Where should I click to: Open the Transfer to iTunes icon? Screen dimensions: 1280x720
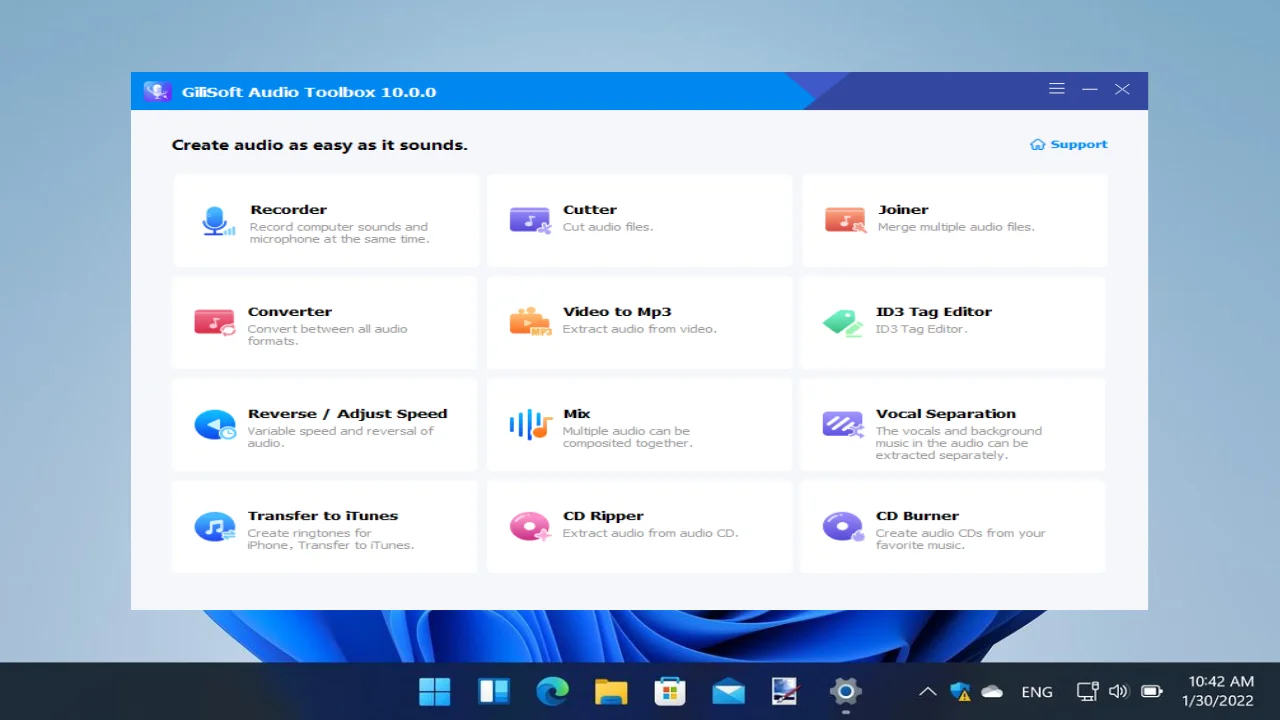point(215,527)
